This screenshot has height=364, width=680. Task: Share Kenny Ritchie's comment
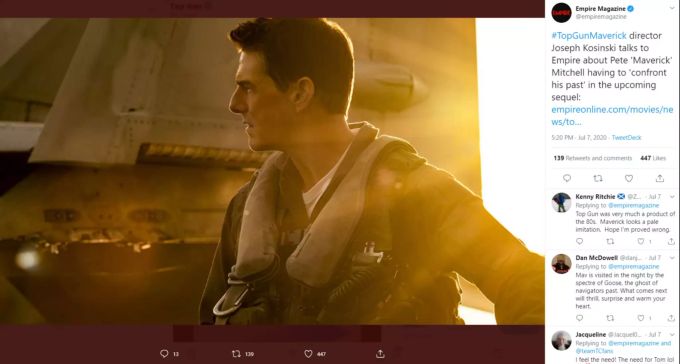tap(671, 241)
